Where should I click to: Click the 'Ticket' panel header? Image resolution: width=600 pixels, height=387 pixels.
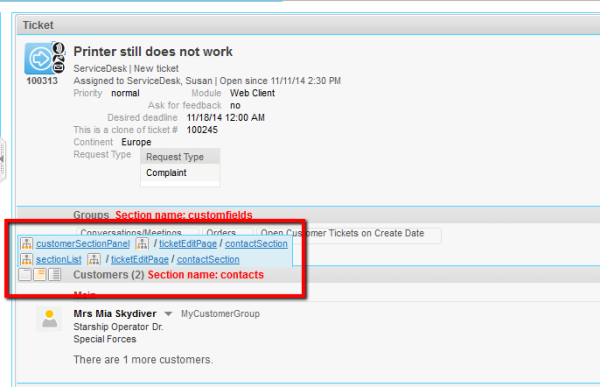tap(38, 25)
